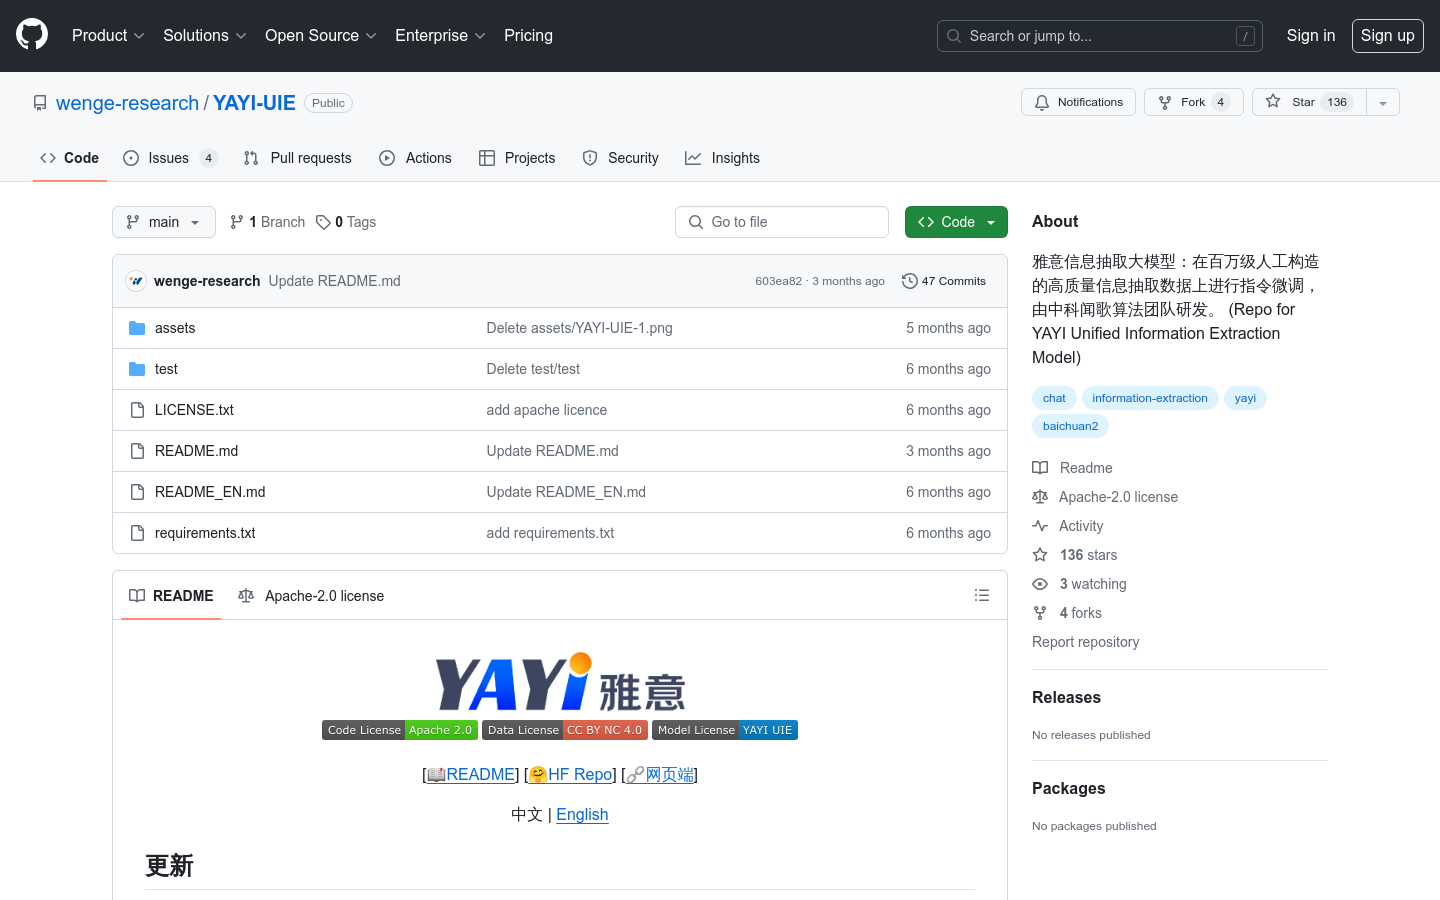Screen dimensions: 1440x900
Task: Switch README to English link
Action: click(582, 815)
